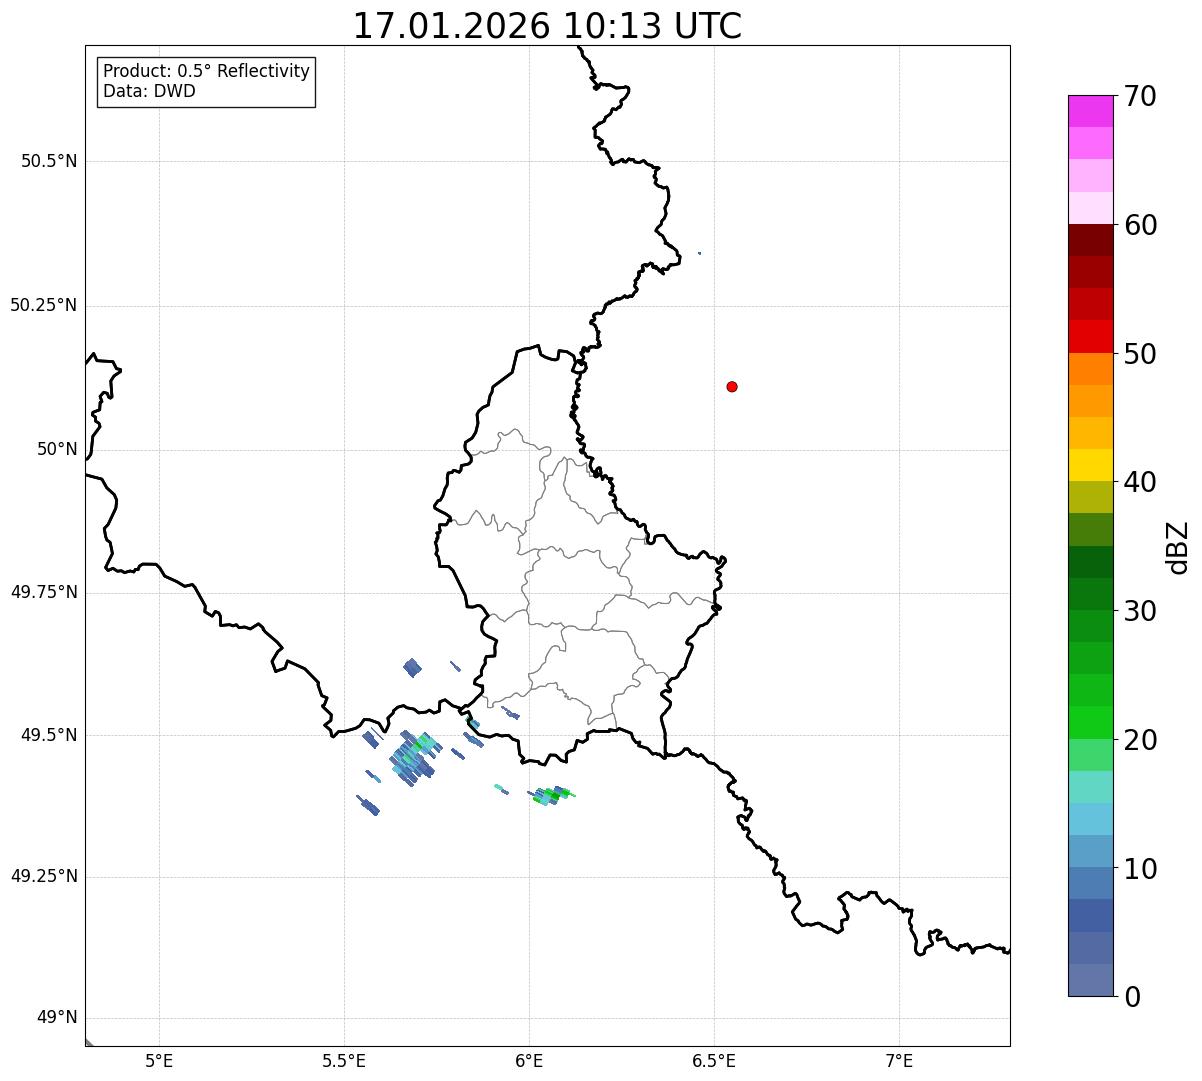This screenshot has width=1202, height=1081.
Task: Click the 5.5°E longitude label
Action: [x=344, y=1060]
